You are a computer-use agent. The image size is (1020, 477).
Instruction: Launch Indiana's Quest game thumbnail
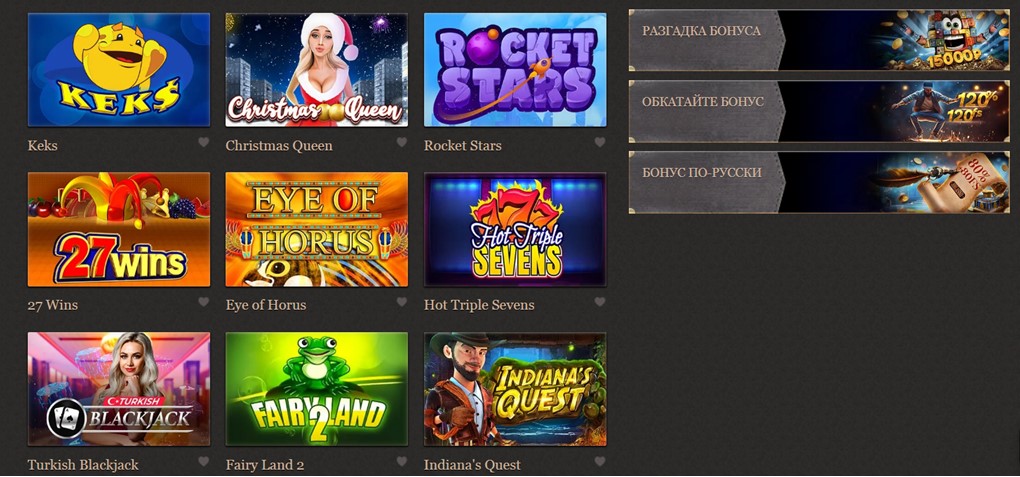(515, 389)
